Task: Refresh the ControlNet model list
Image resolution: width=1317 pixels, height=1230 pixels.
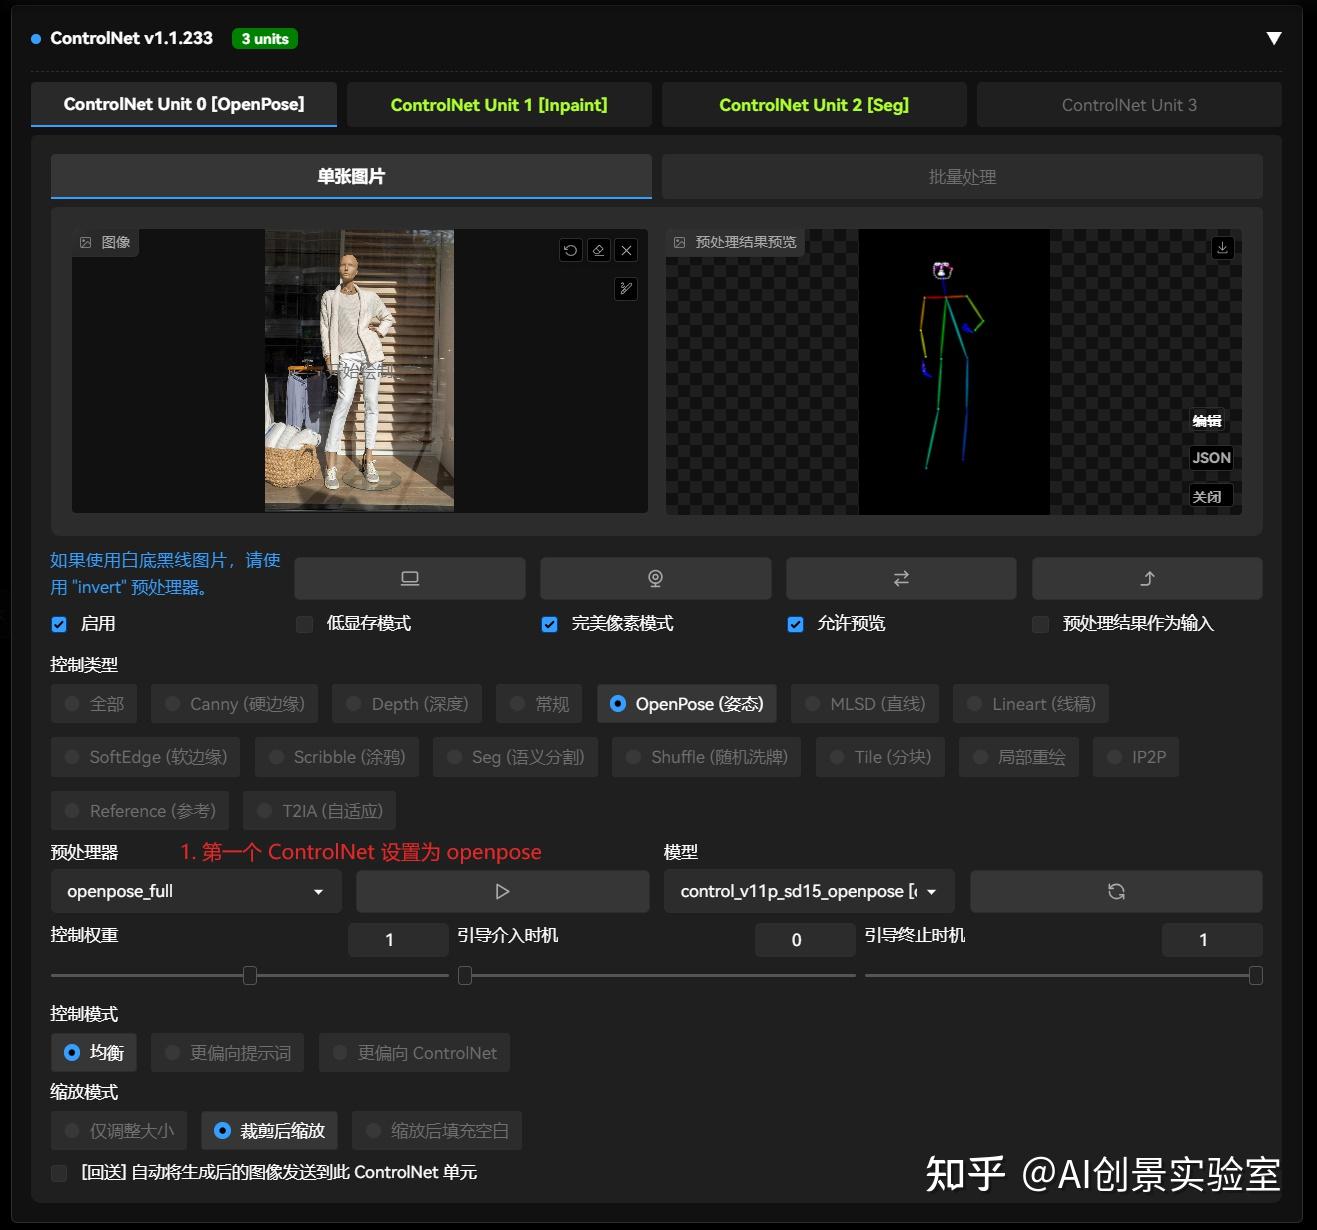Action: point(1116,891)
